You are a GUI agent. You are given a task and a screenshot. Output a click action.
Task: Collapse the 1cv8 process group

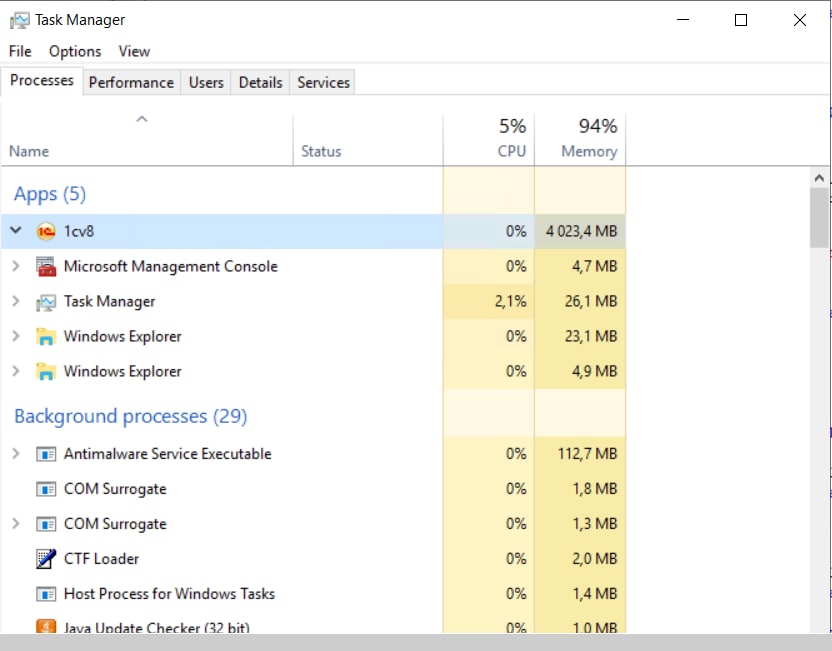(x=15, y=231)
